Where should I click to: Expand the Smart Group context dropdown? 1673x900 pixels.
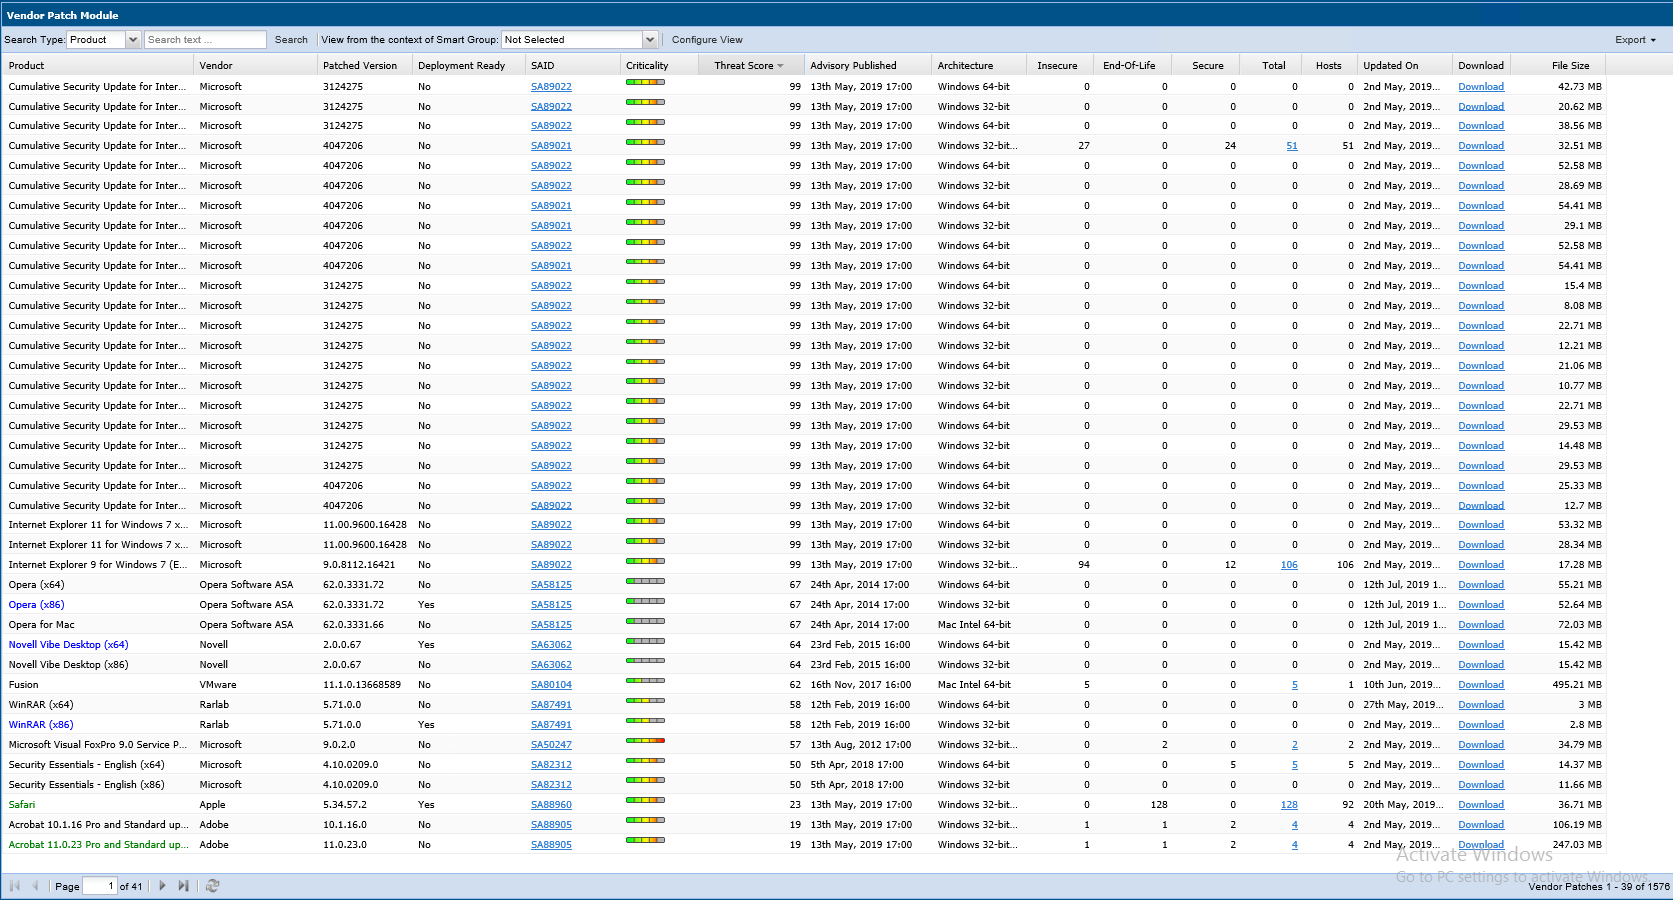[650, 40]
